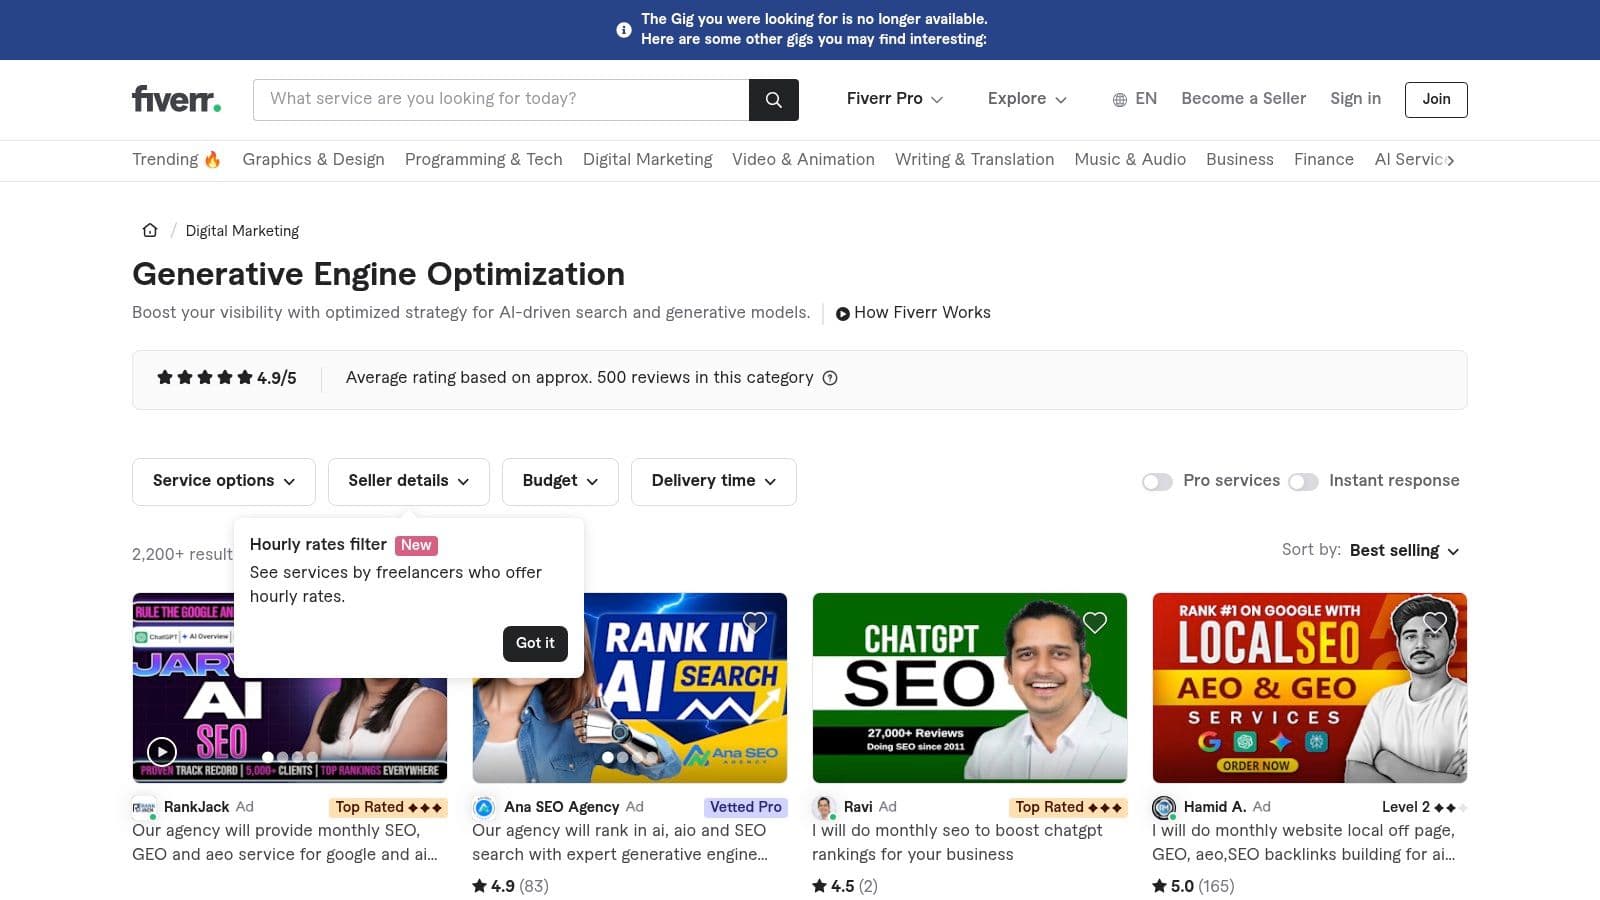Open the Digital Marketing category
This screenshot has height=900, width=1600.
[647, 160]
